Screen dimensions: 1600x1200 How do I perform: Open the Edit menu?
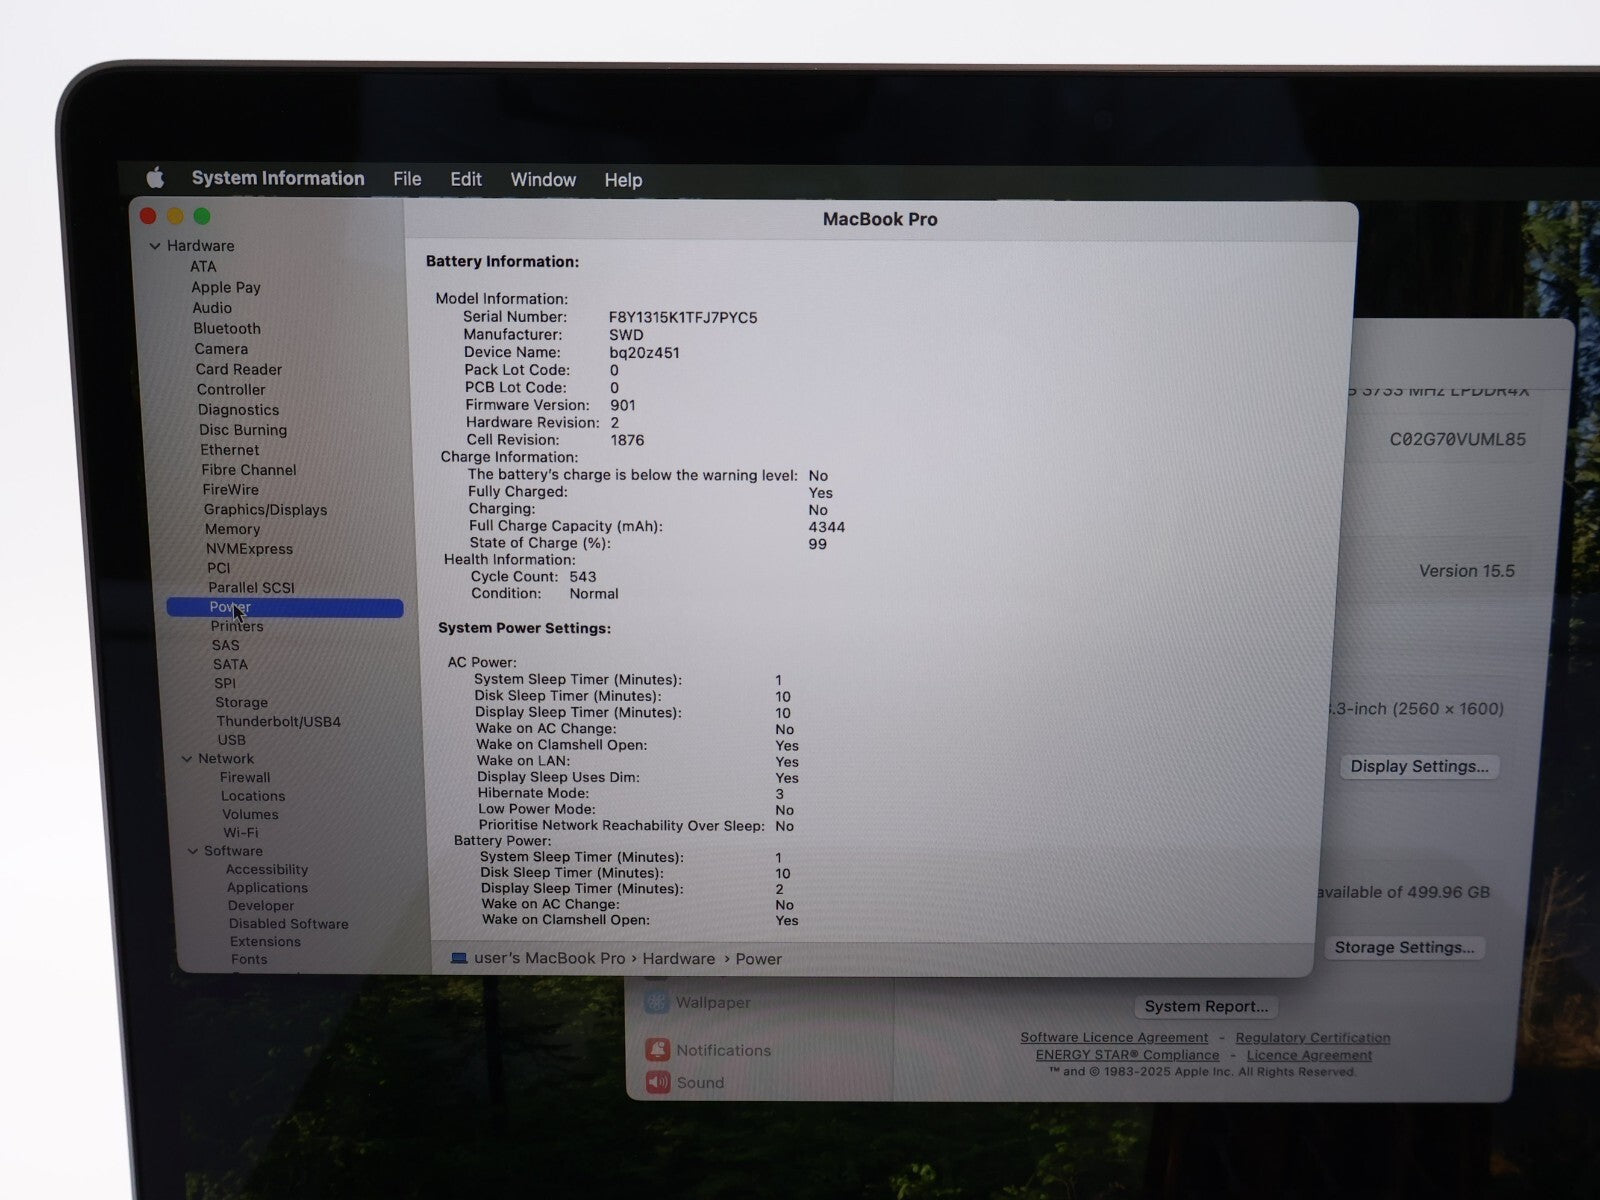[466, 179]
